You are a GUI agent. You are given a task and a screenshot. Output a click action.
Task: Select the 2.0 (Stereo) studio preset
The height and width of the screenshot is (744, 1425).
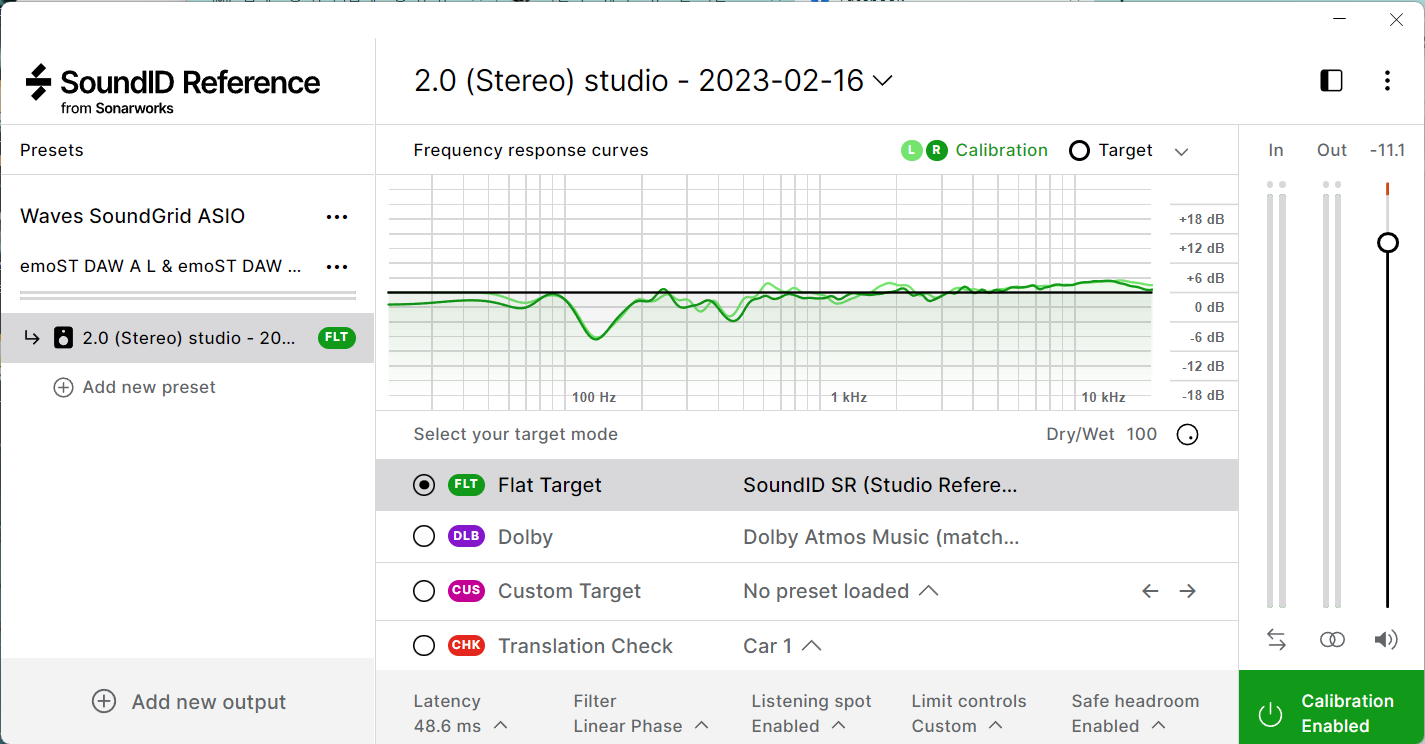point(188,338)
